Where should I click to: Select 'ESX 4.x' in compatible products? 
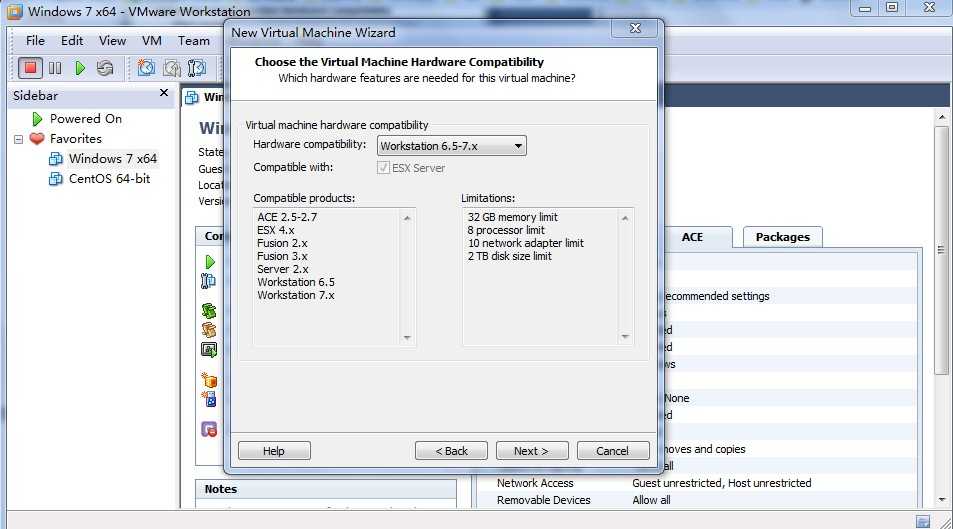point(275,230)
